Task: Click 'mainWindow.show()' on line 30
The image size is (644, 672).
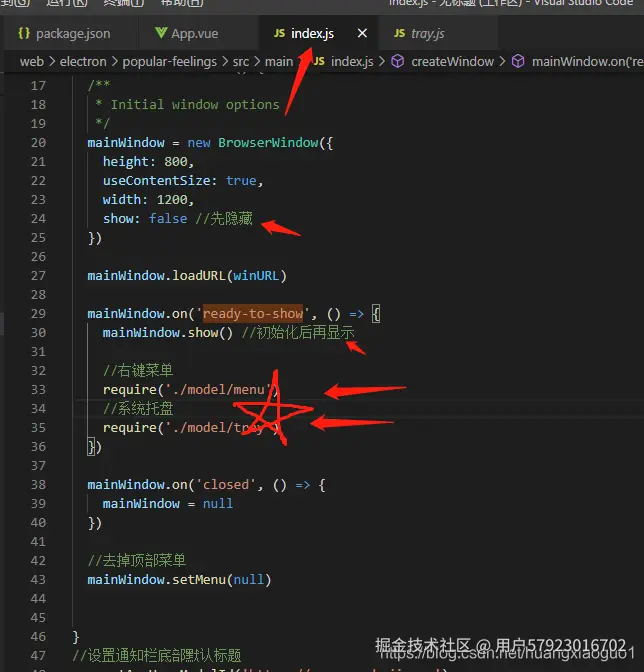Action: pos(168,333)
